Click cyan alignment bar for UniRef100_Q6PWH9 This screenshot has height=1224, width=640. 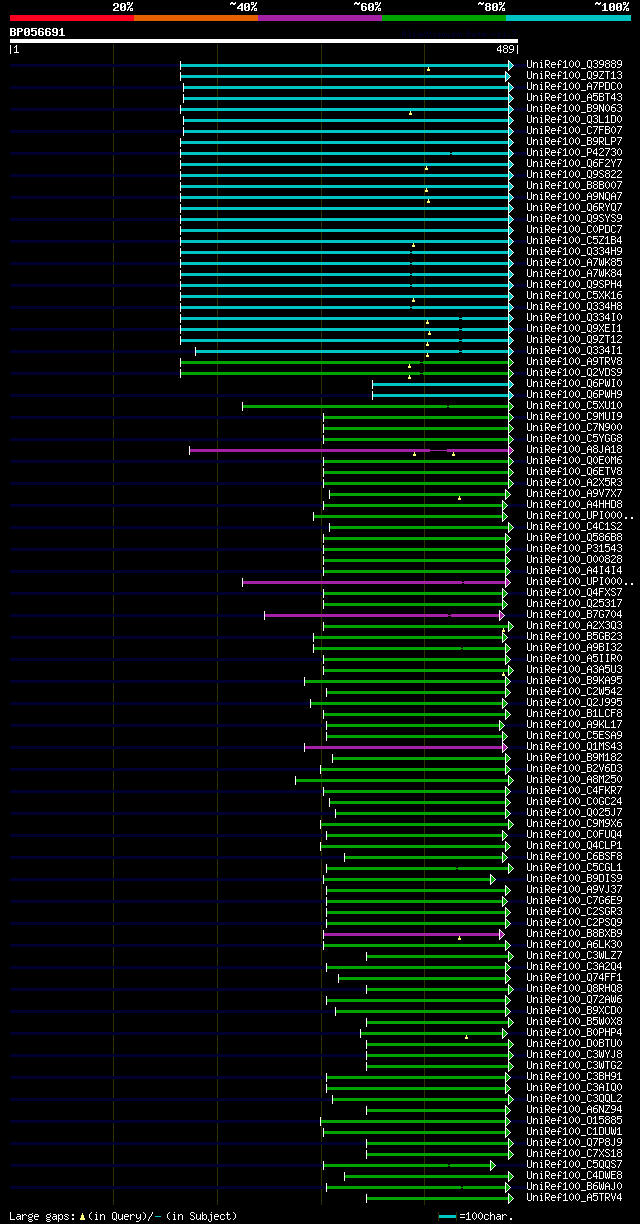441,394
